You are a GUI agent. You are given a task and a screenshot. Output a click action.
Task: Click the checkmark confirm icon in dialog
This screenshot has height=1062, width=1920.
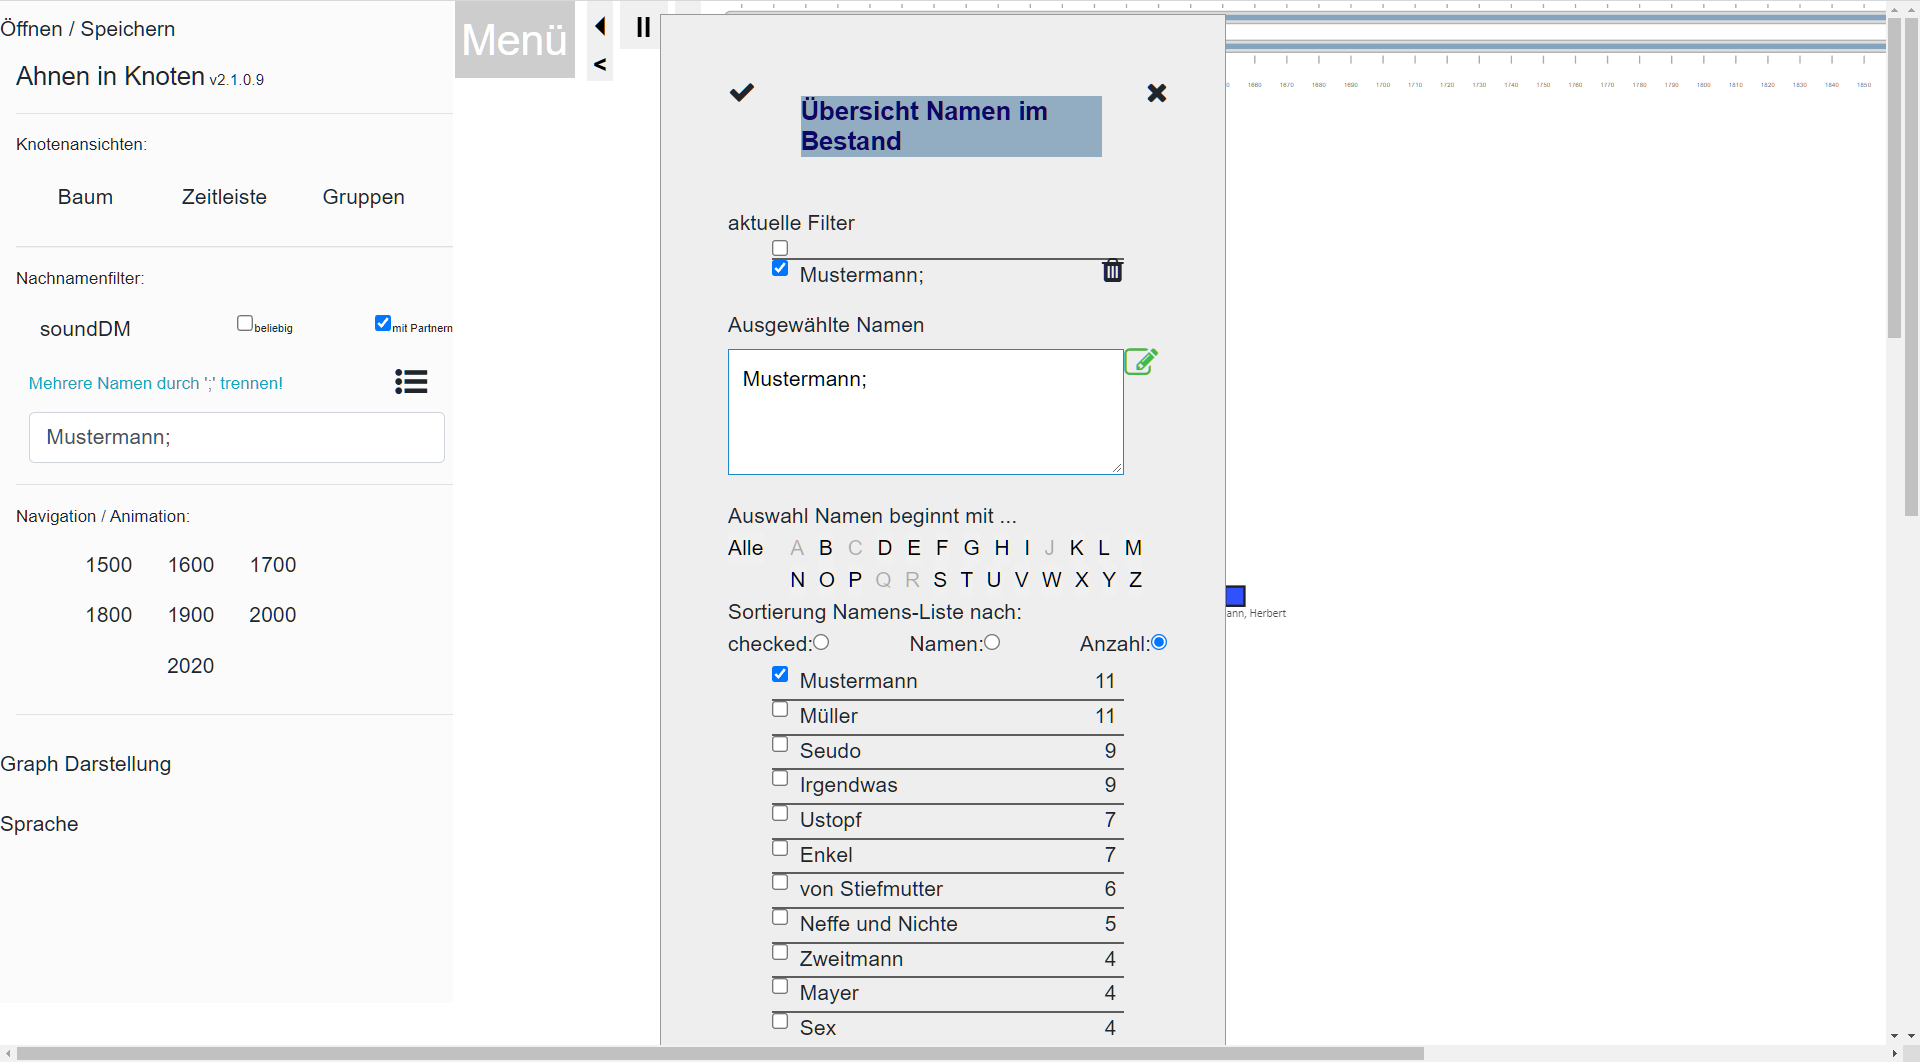[741, 93]
